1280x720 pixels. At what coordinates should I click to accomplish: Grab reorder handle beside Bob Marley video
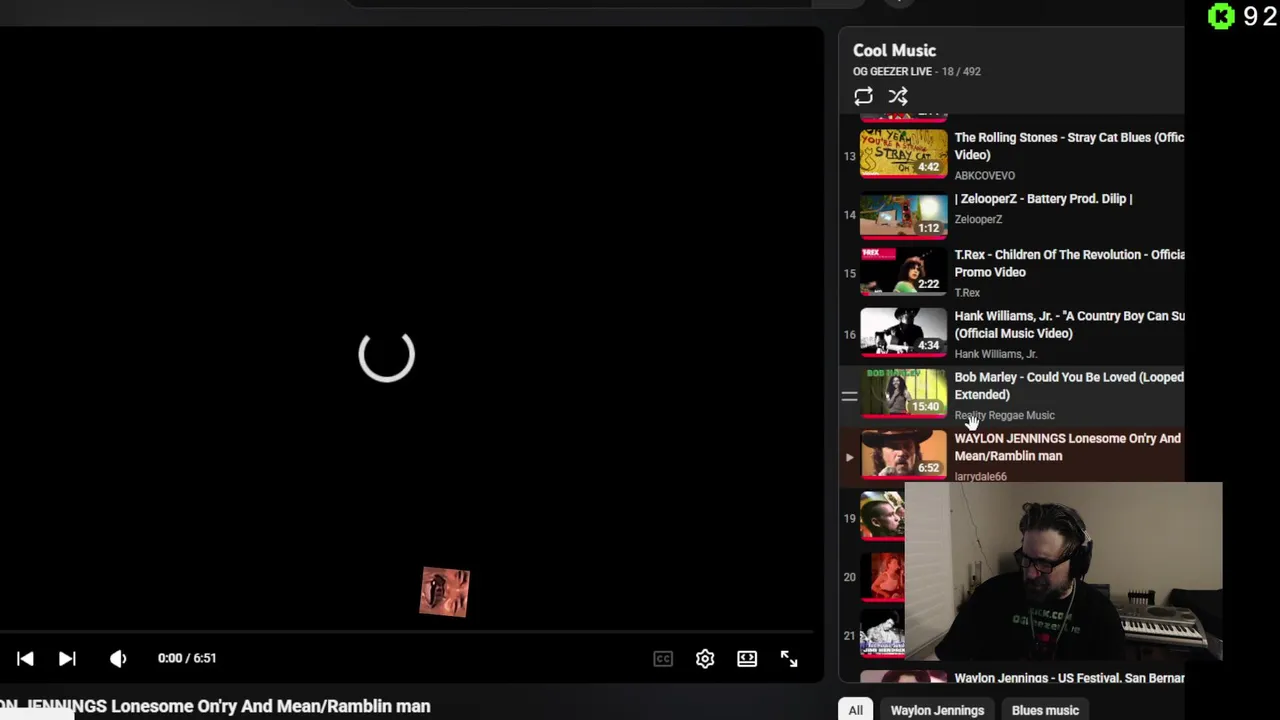point(849,396)
